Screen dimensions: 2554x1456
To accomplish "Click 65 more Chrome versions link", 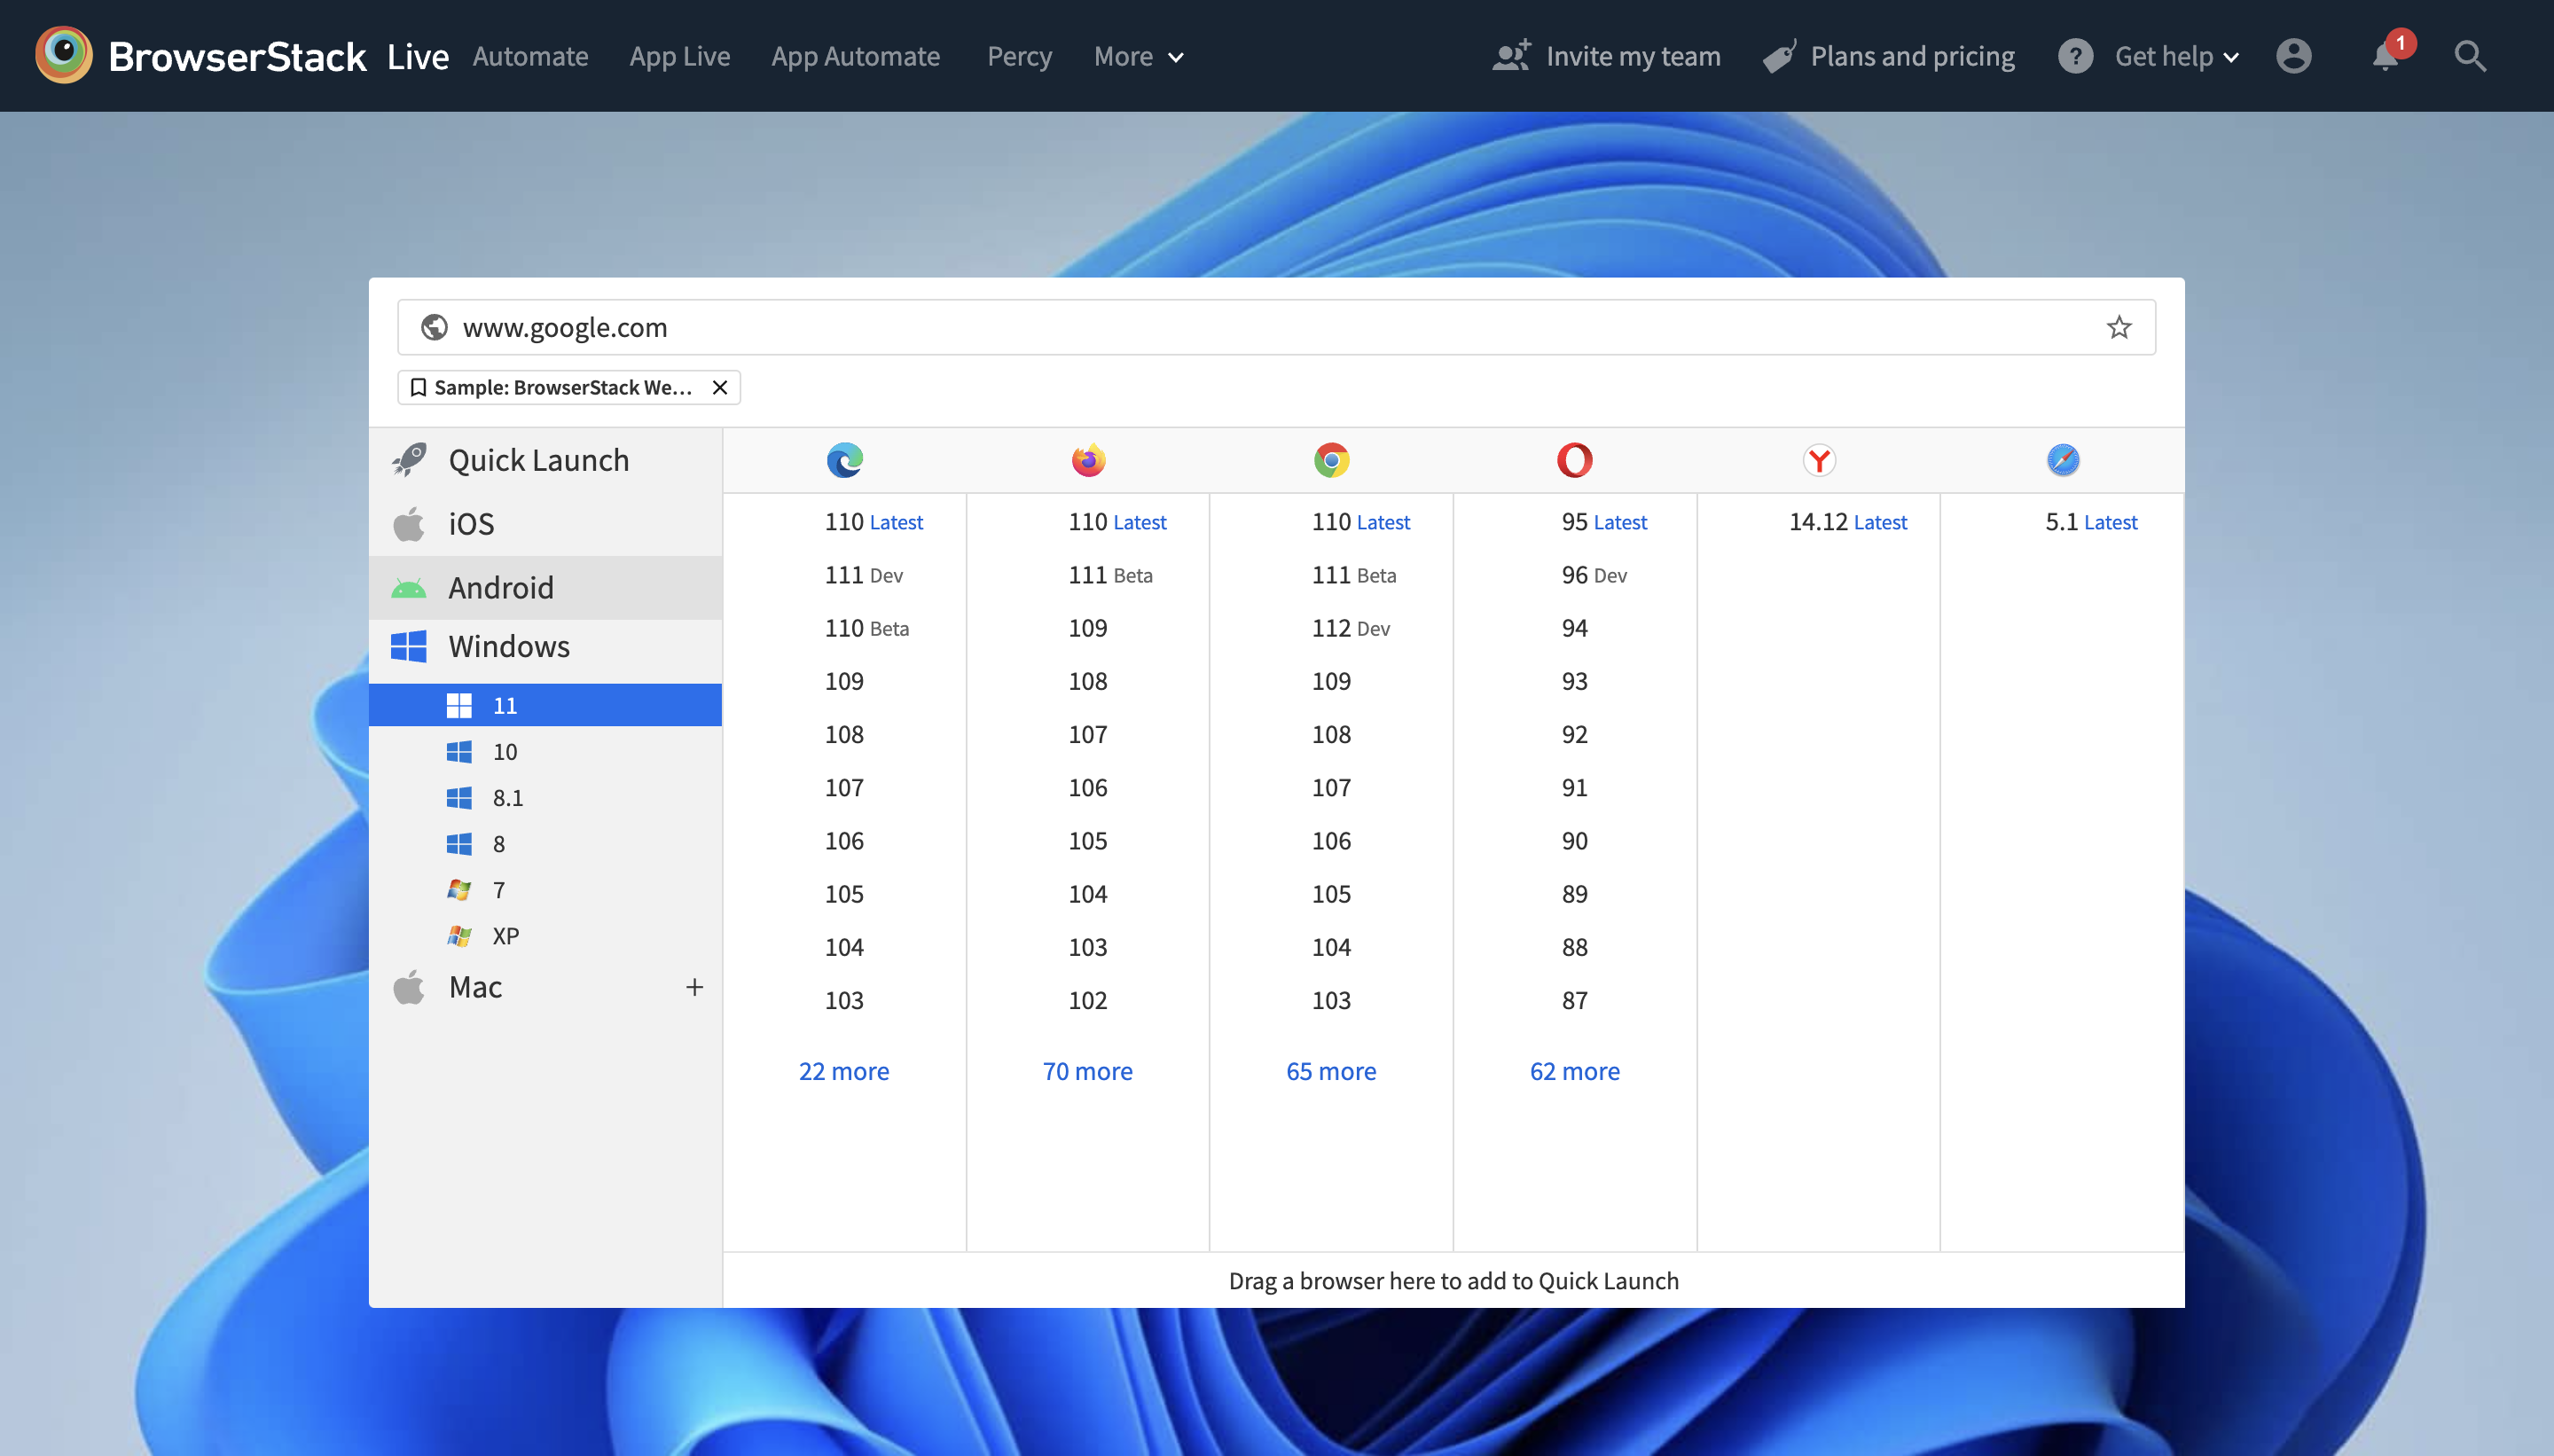I will (x=1331, y=1070).
